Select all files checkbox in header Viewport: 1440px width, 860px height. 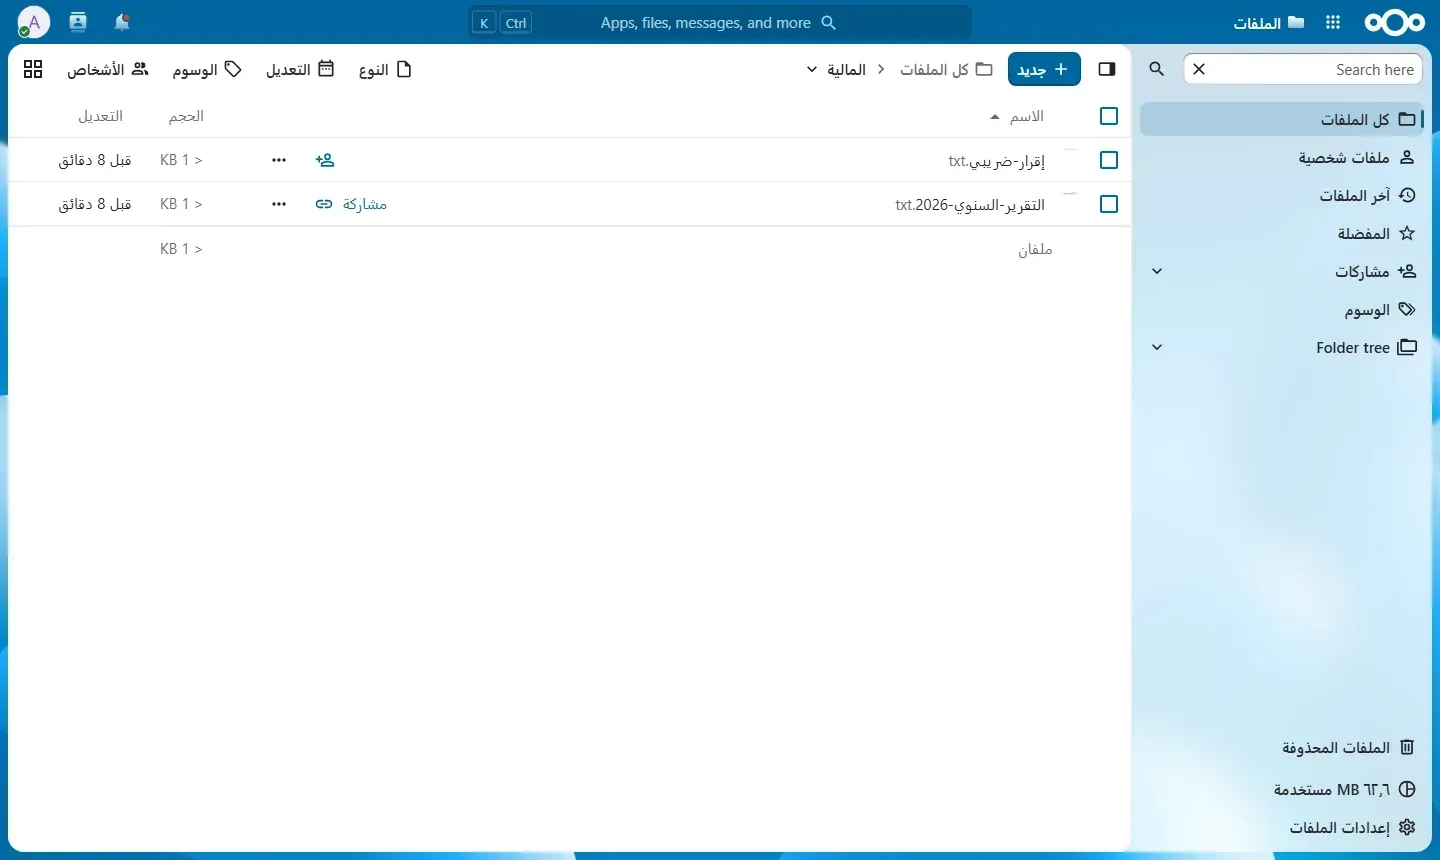click(1109, 116)
